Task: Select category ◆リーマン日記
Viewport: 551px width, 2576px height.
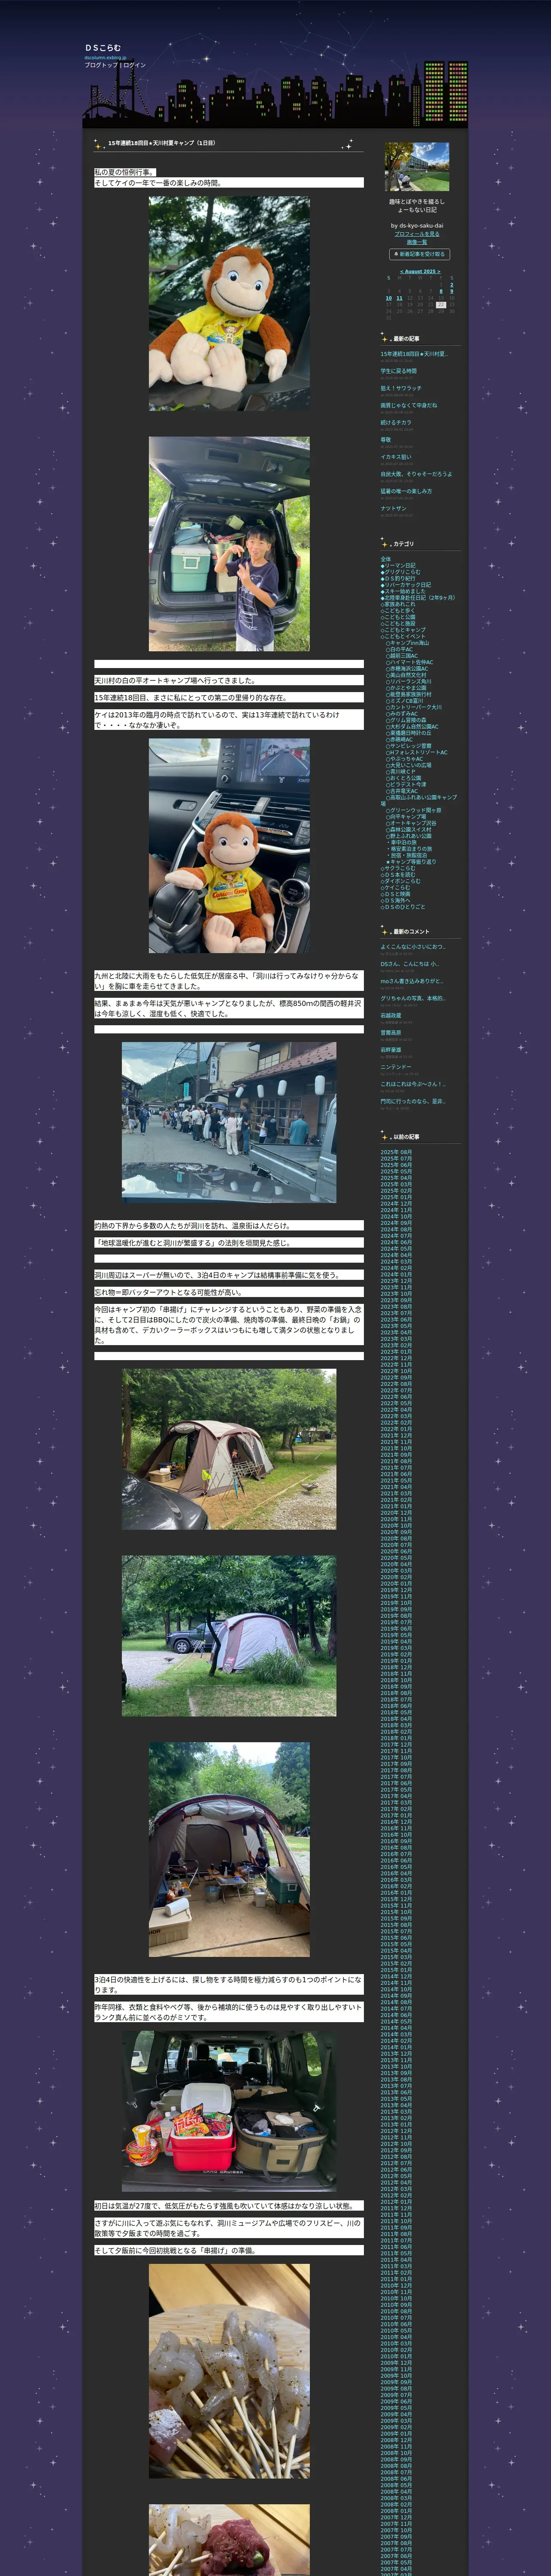Action: [397, 565]
